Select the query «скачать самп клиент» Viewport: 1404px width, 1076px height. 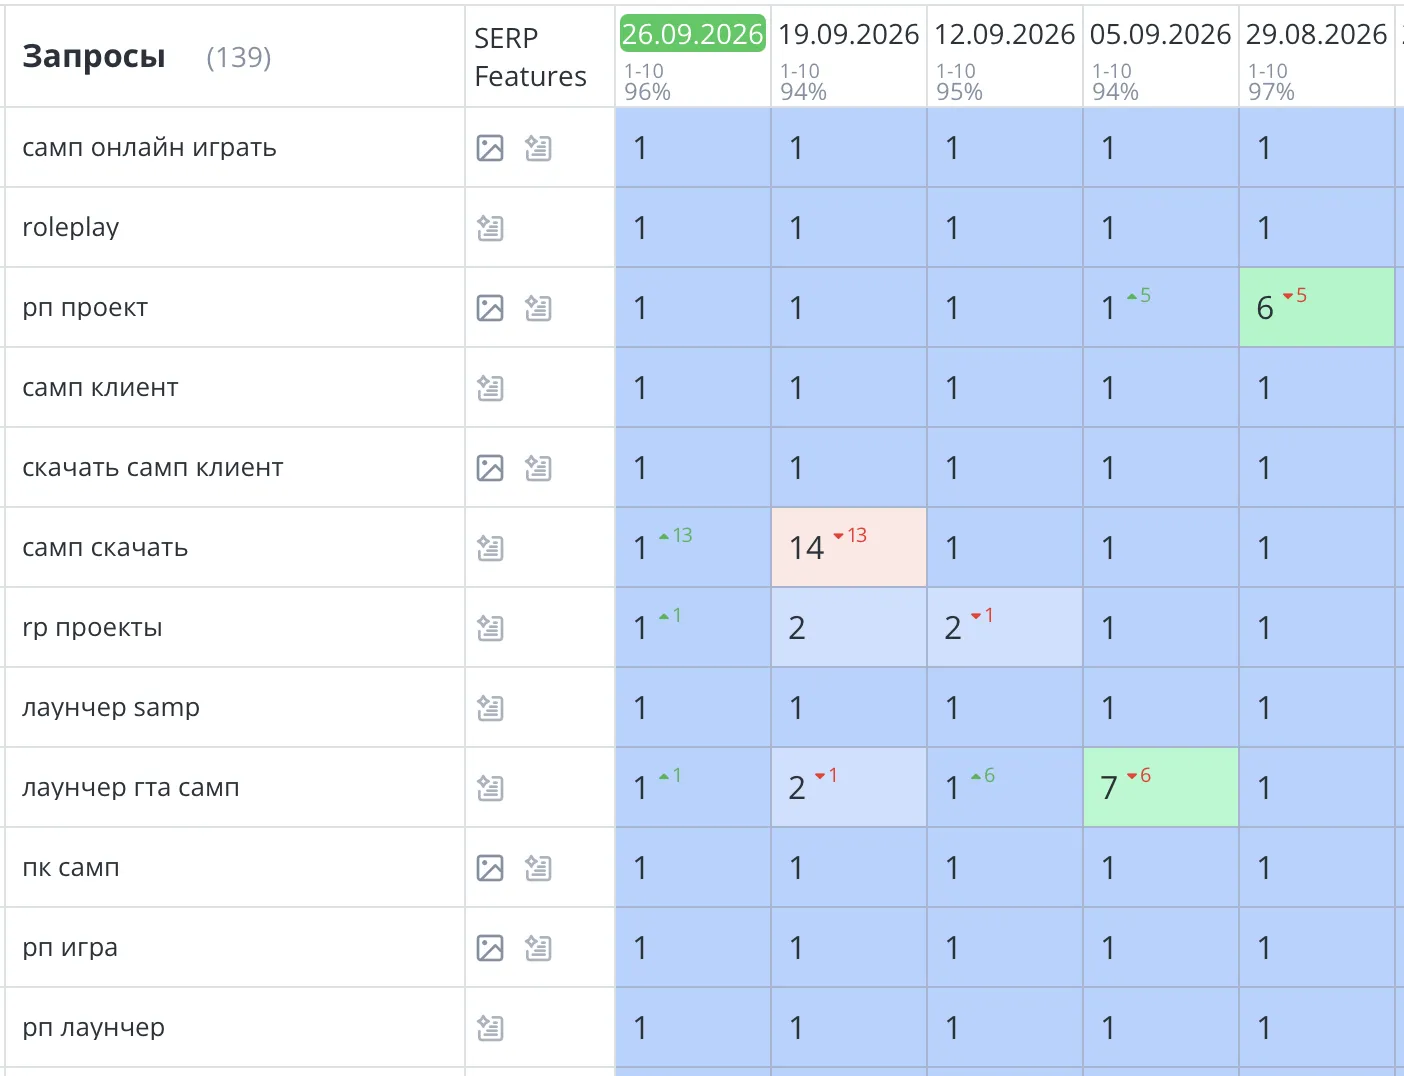(x=153, y=468)
